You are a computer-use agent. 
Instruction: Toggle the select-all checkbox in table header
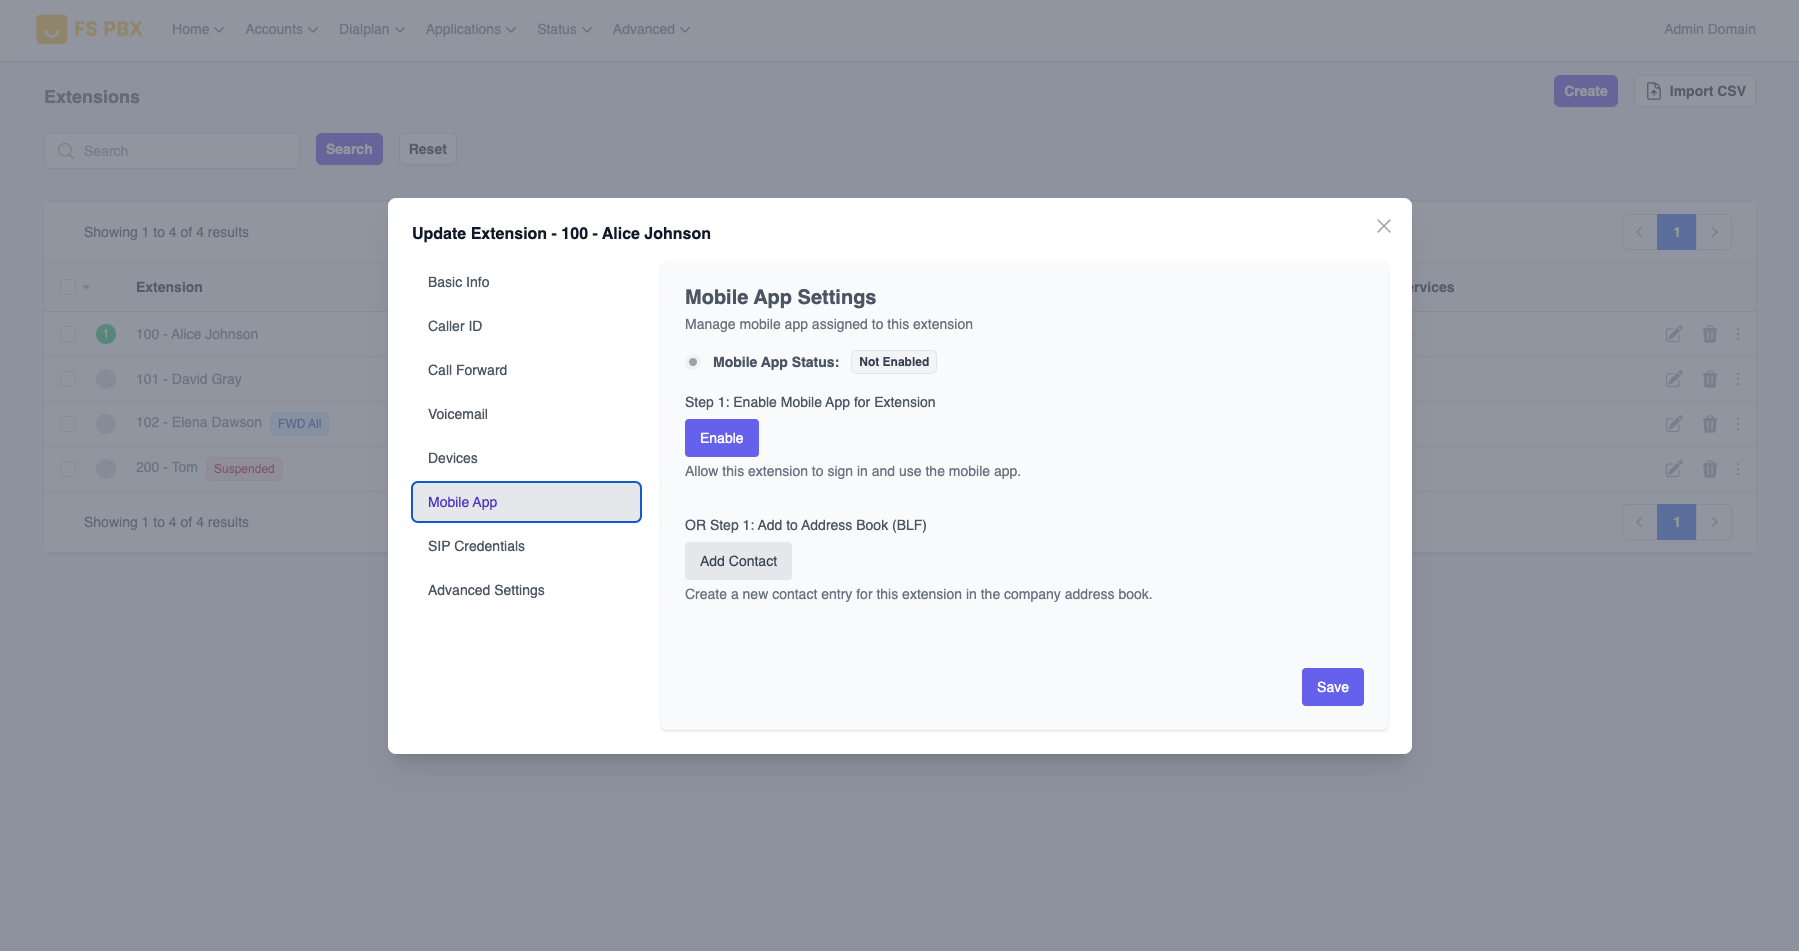pos(68,286)
